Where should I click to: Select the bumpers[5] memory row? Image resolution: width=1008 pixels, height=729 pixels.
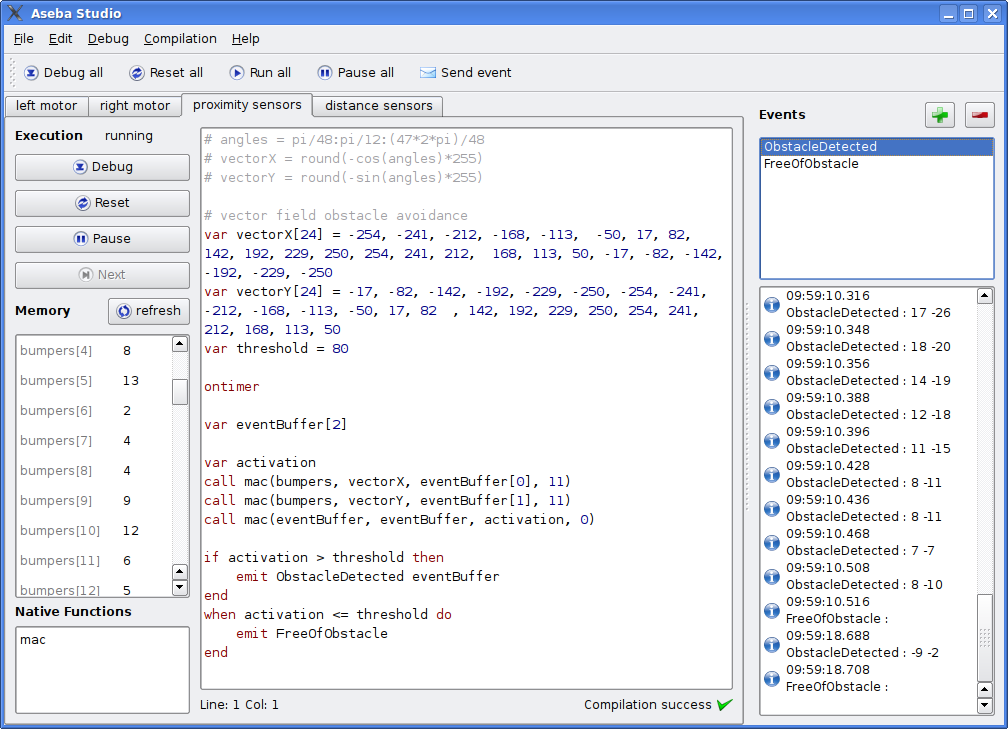94,381
